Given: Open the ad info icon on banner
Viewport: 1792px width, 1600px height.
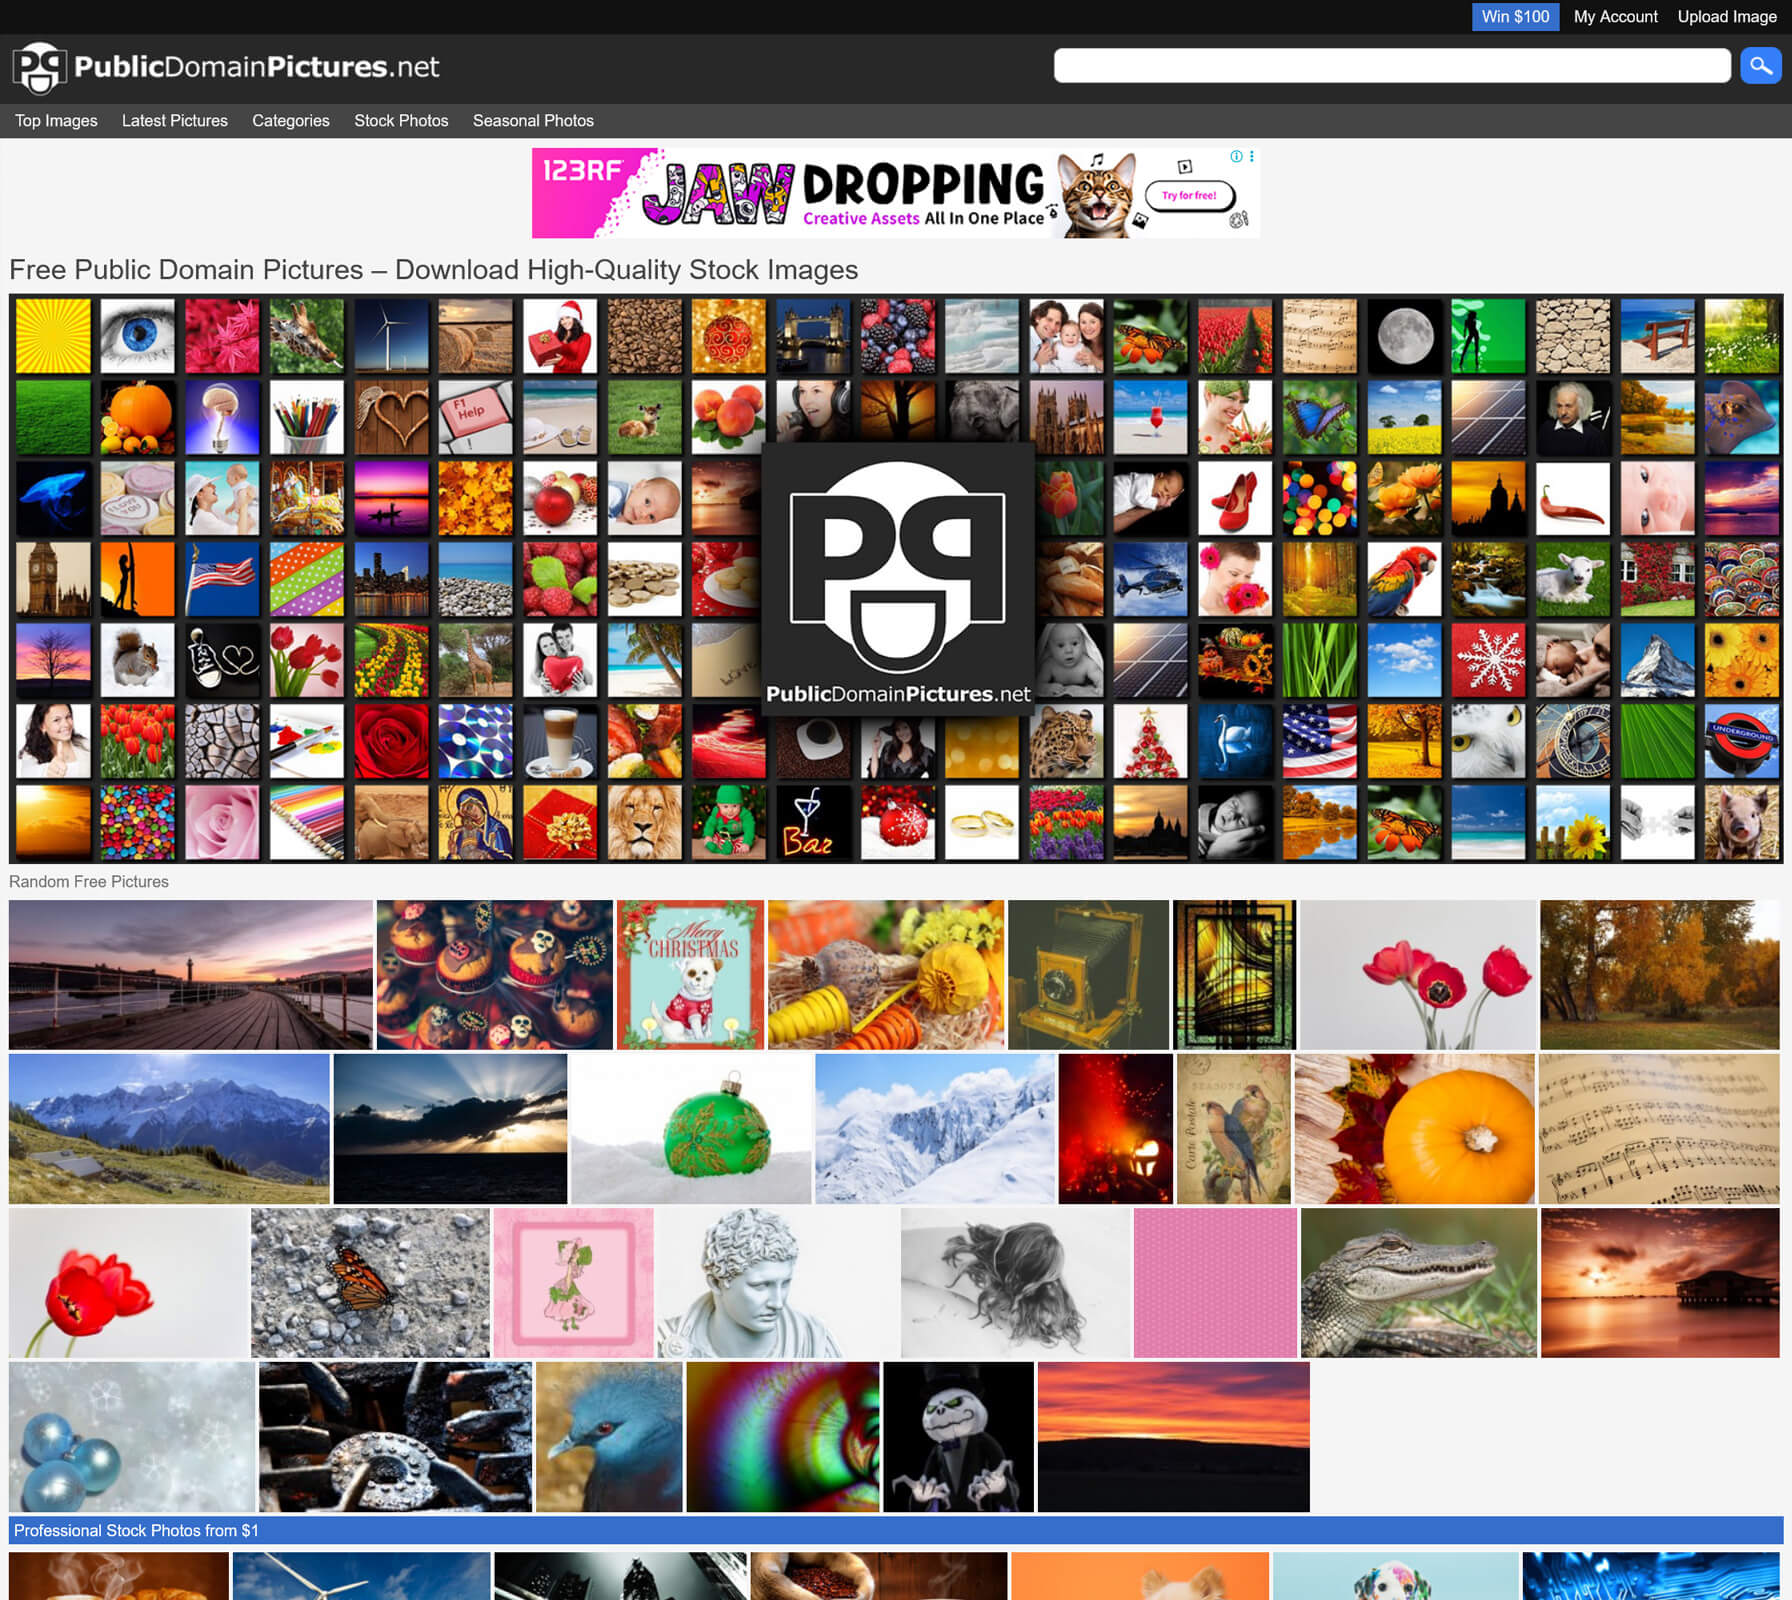Looking at the screenshot, I should pyautogui.click(x=1236, y=156).
